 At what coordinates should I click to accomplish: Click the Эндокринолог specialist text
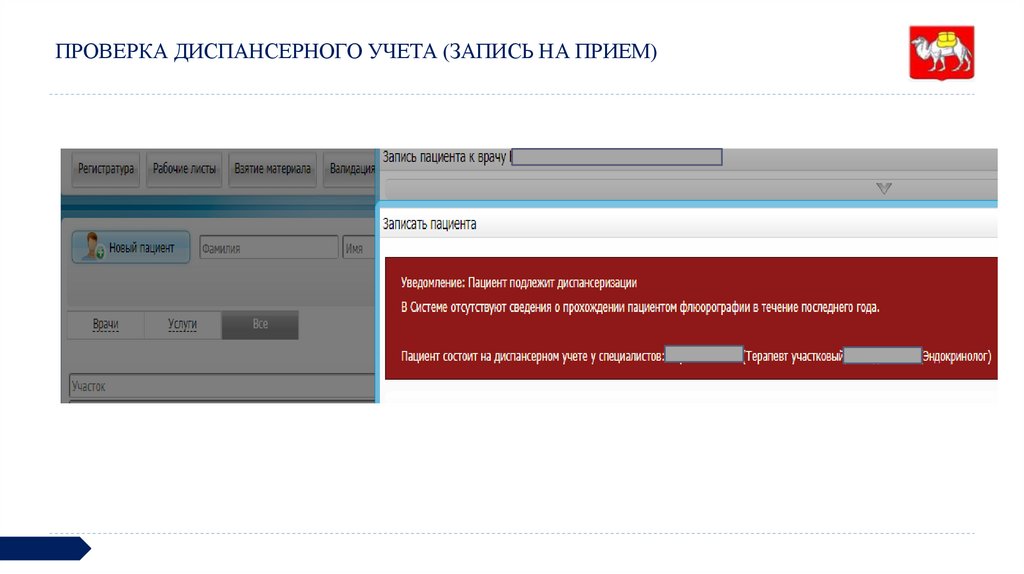click(957, 357)
